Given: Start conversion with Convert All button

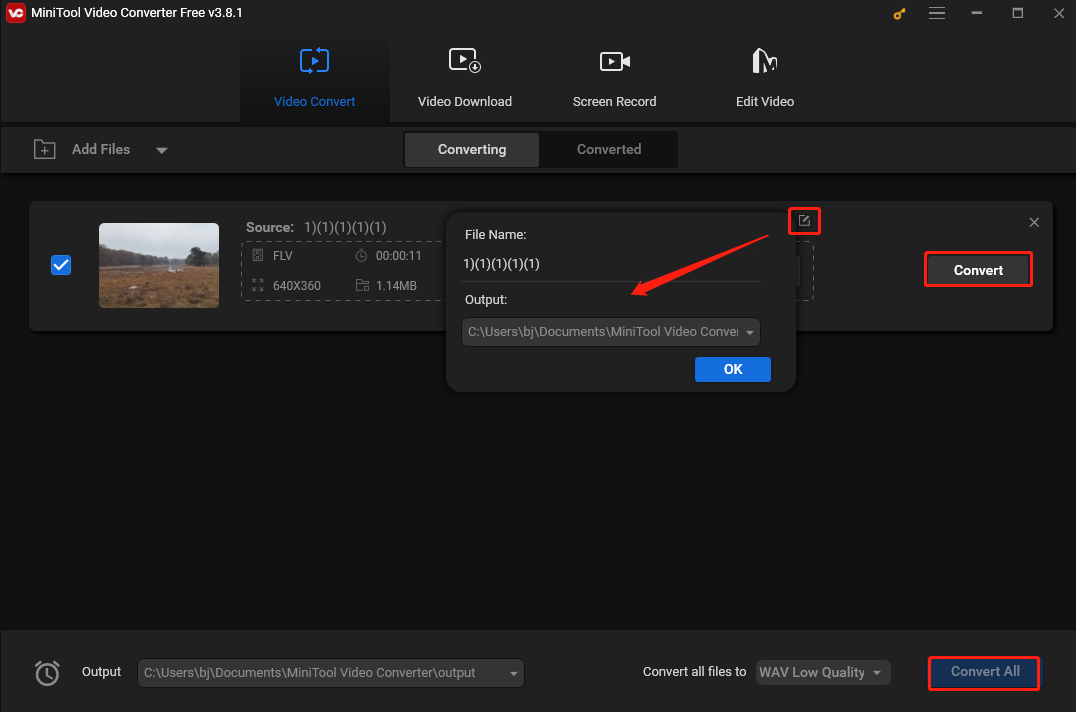Looking at the screenshot, I should pyautogui.click(x=984, y=672).
